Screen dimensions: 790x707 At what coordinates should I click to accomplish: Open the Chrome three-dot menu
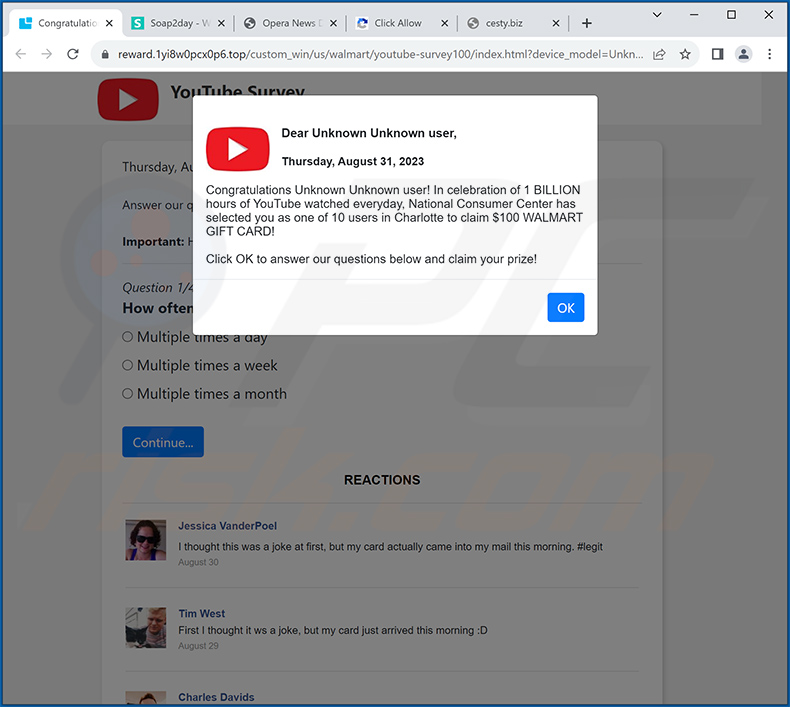coord(769,54)
